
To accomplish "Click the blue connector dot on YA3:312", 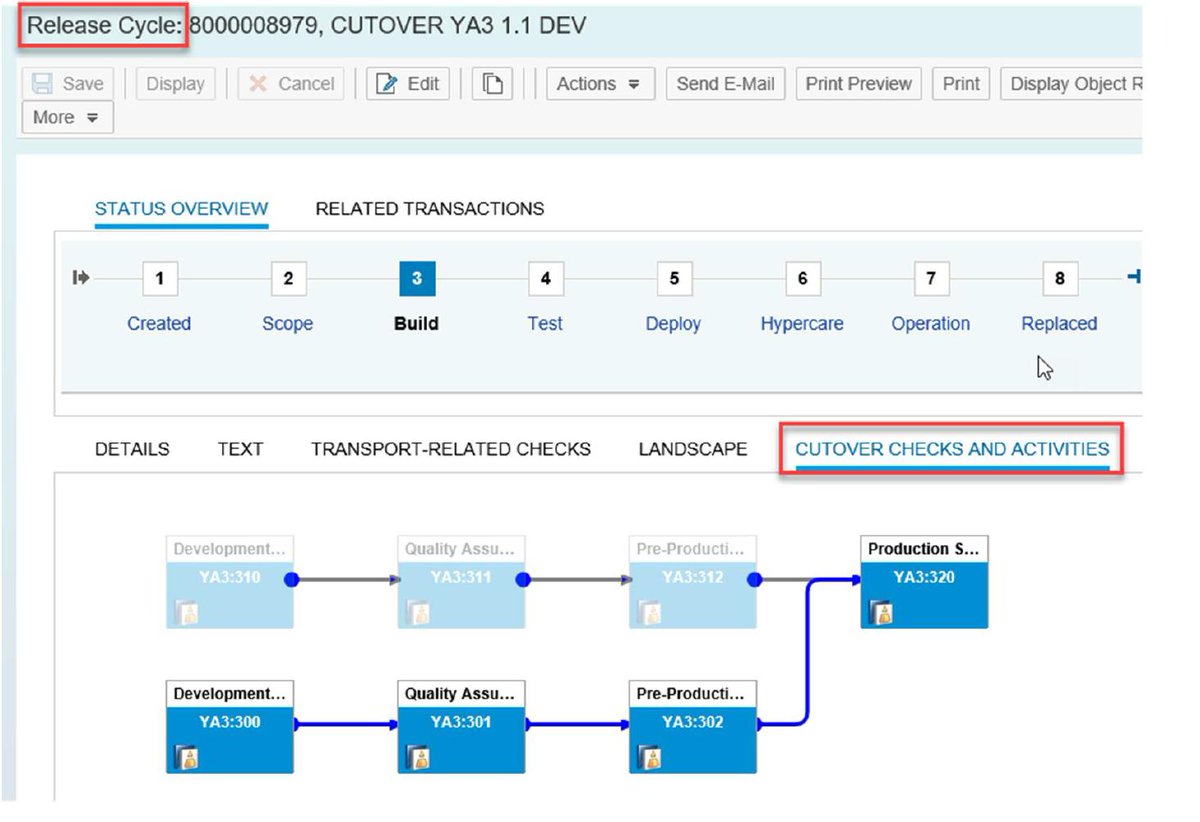I will pyautogui.click(x=755, y=579).
